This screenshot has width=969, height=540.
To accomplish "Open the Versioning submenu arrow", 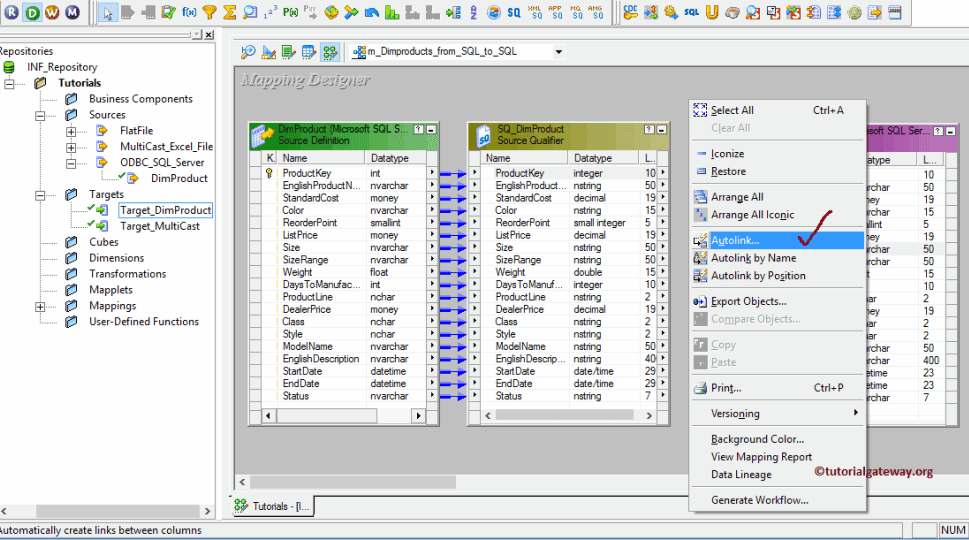I will (856, 413).
